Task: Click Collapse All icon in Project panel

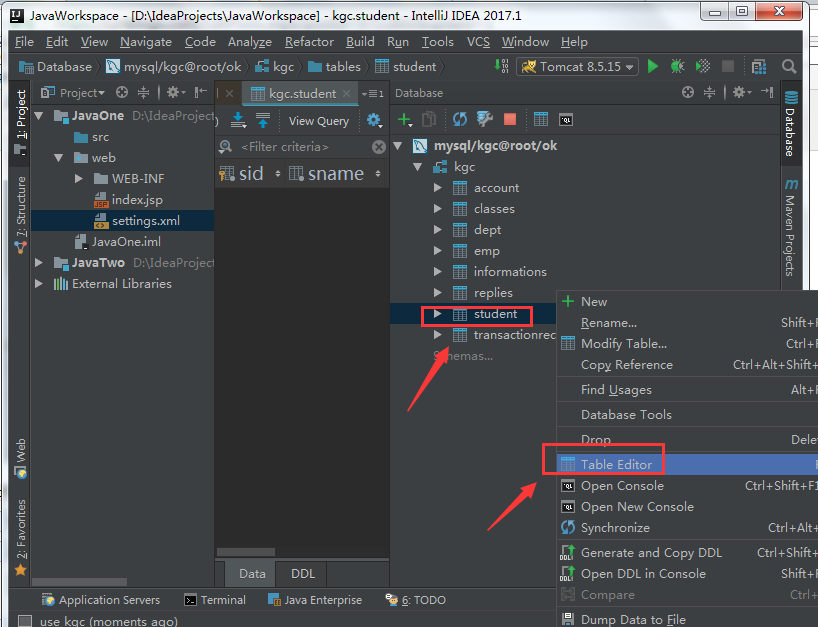Action: pyautogui.click(x=143, y=93)
